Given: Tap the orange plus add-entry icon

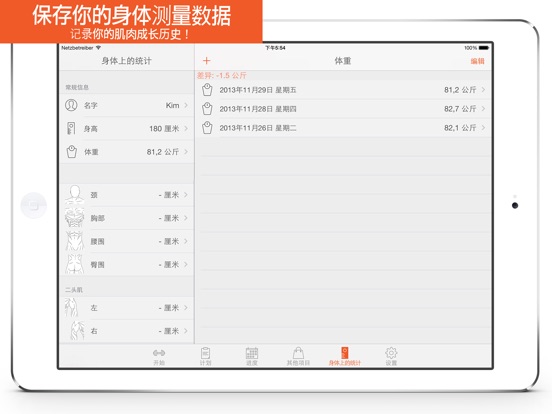Looking at the screenshot, I should point(206,61).
